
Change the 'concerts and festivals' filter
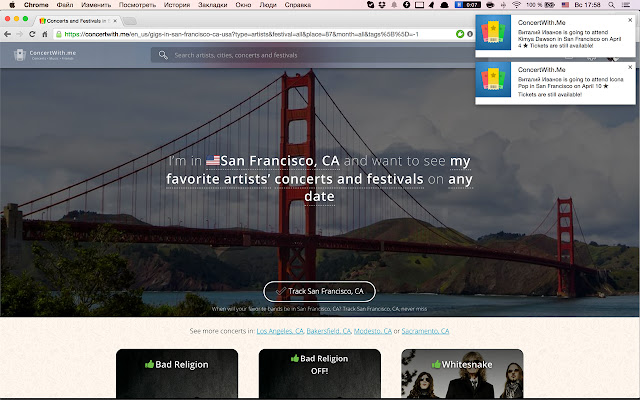pyautogui.click(x=349, y=179)
